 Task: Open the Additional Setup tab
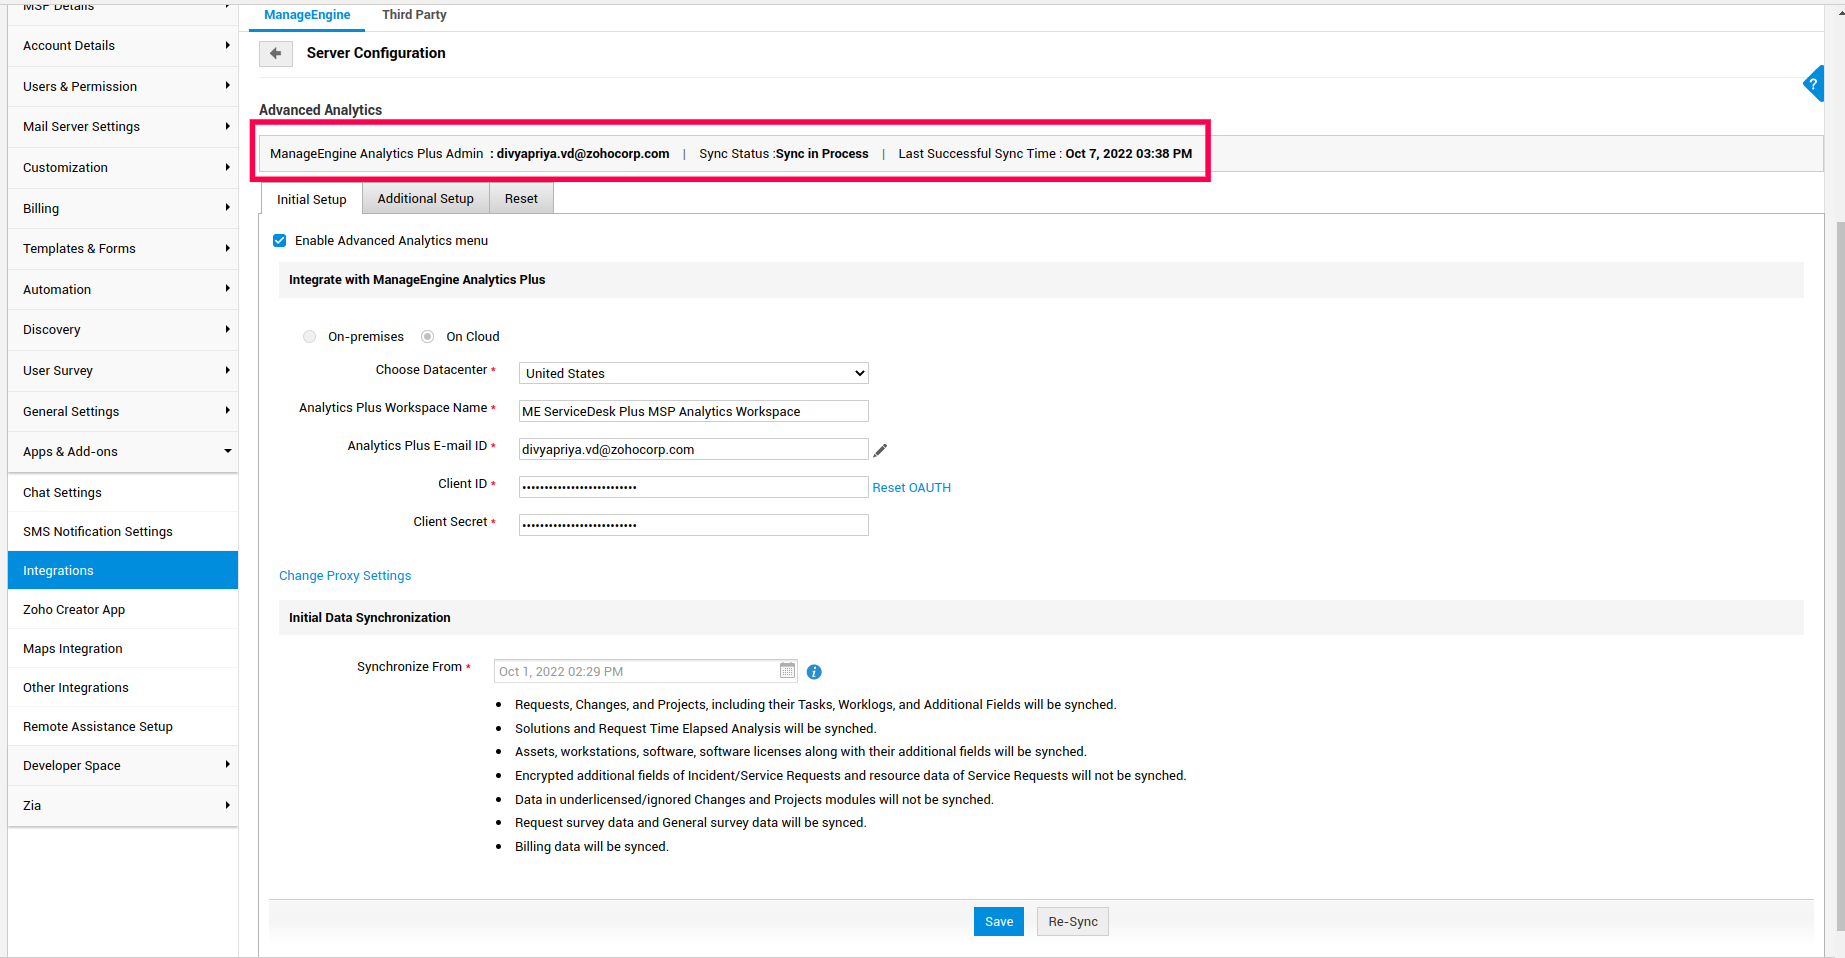coord(426,199)
